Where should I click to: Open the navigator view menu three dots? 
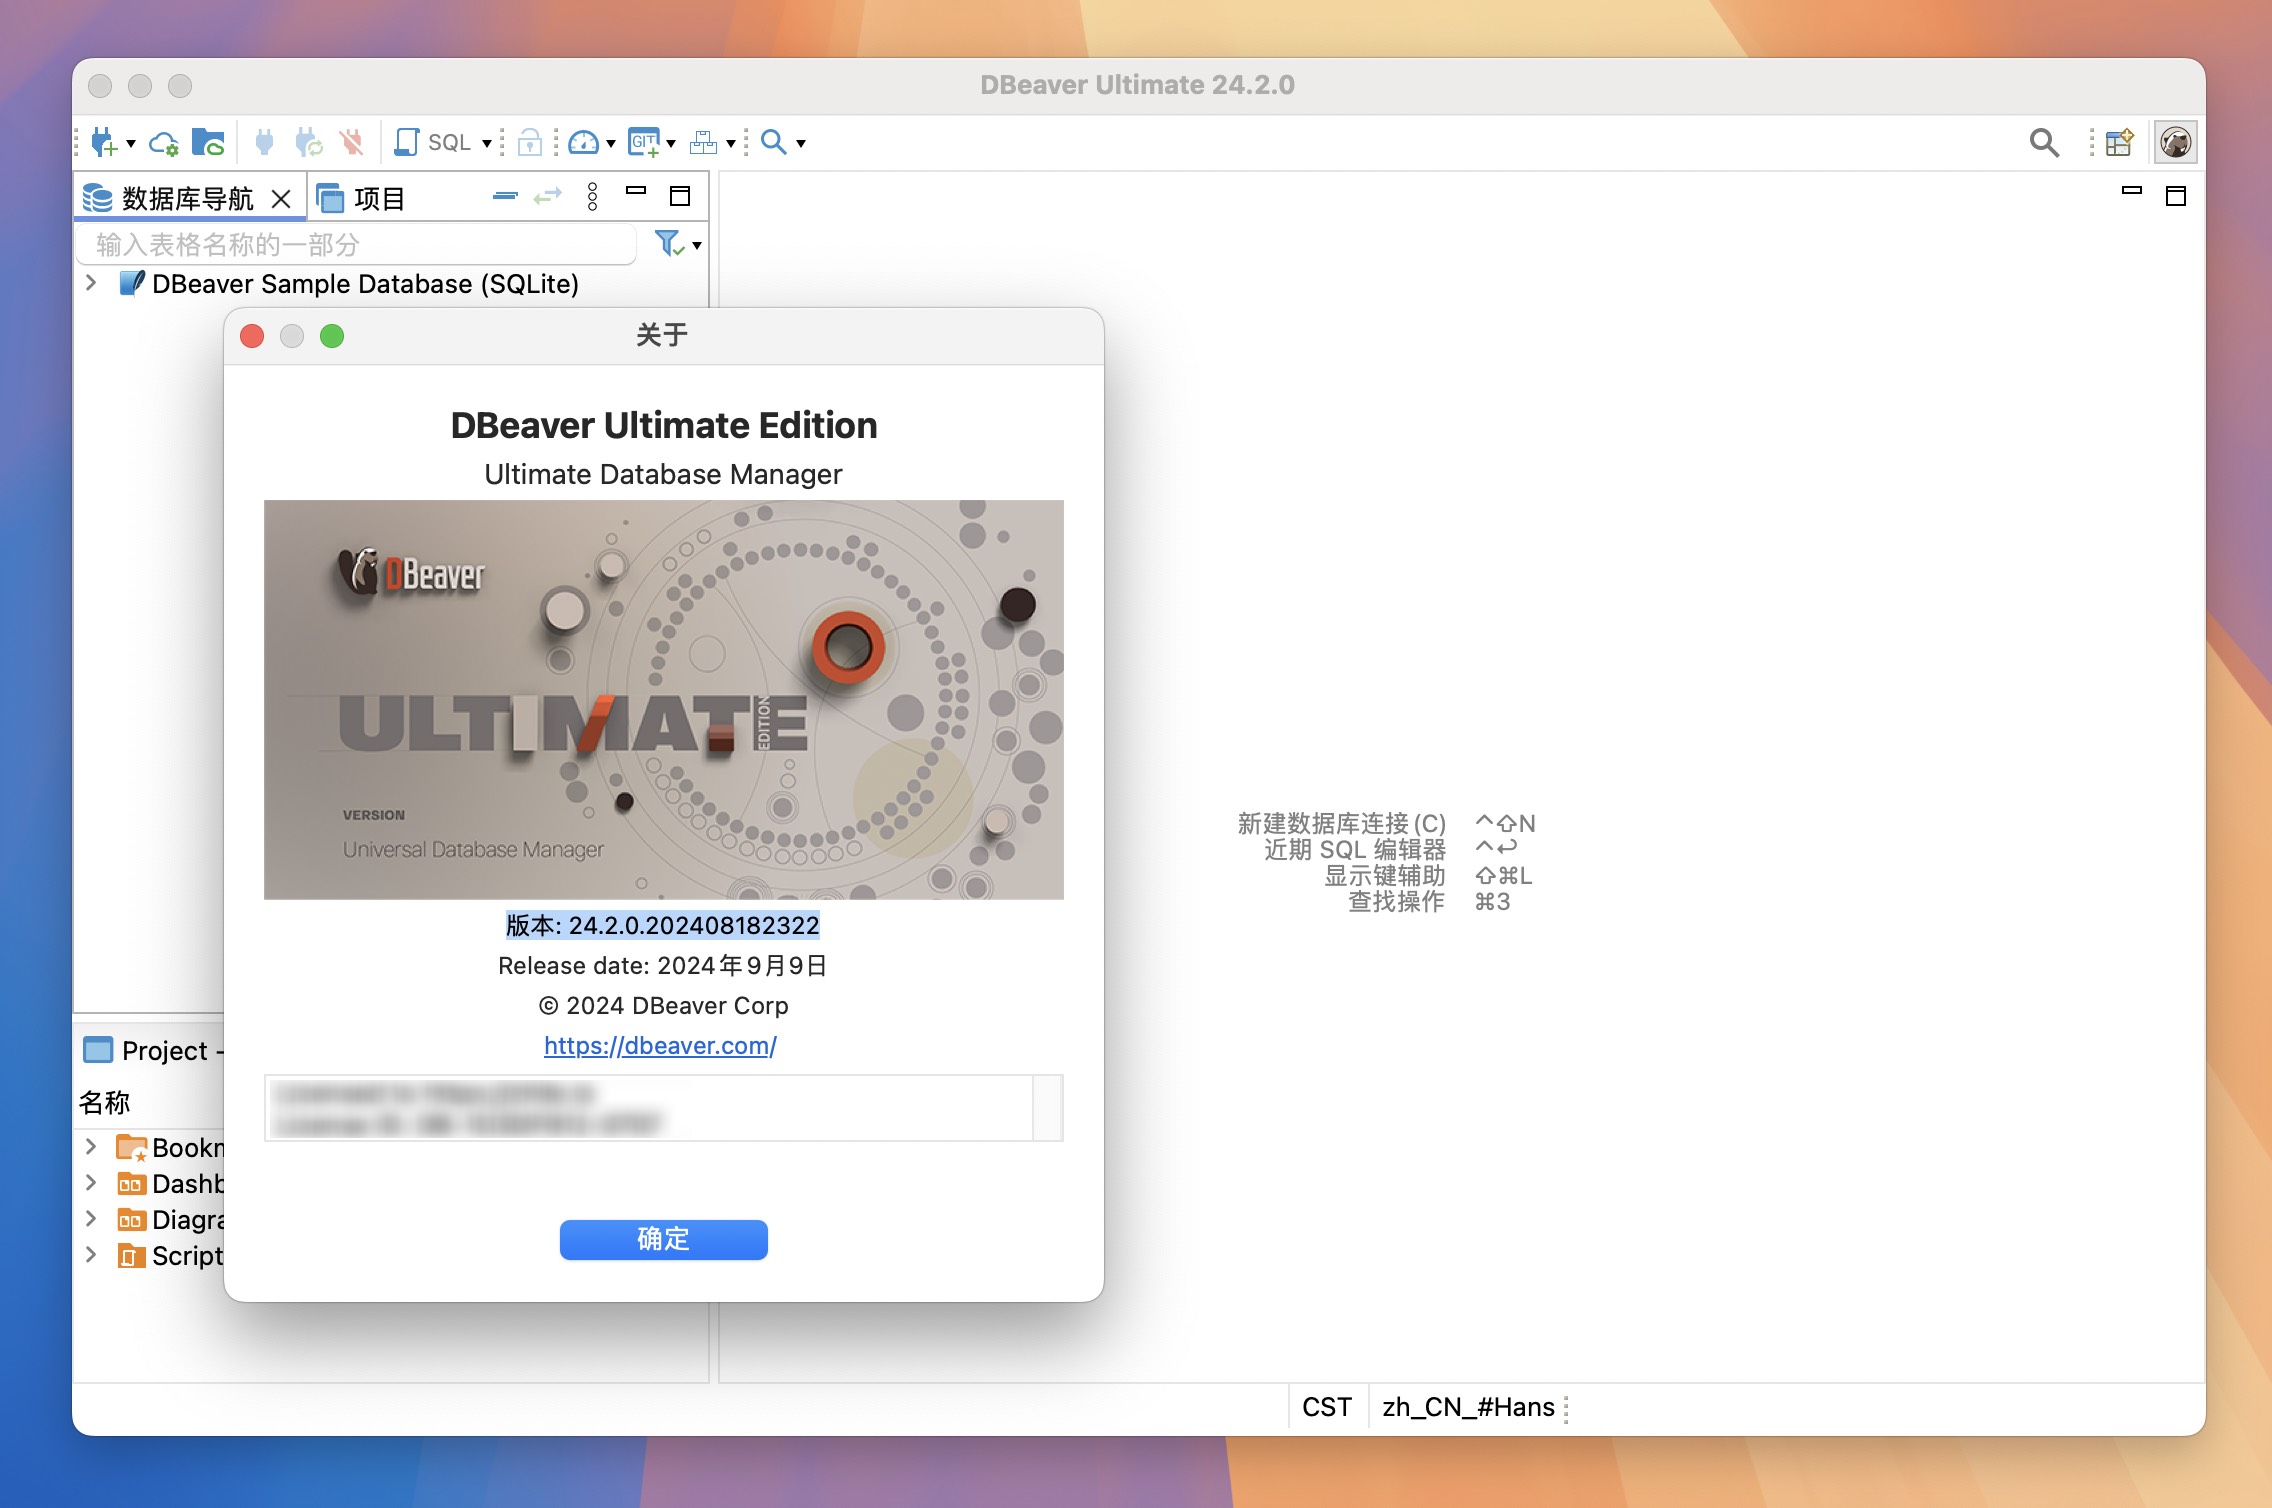coord(592,196)
